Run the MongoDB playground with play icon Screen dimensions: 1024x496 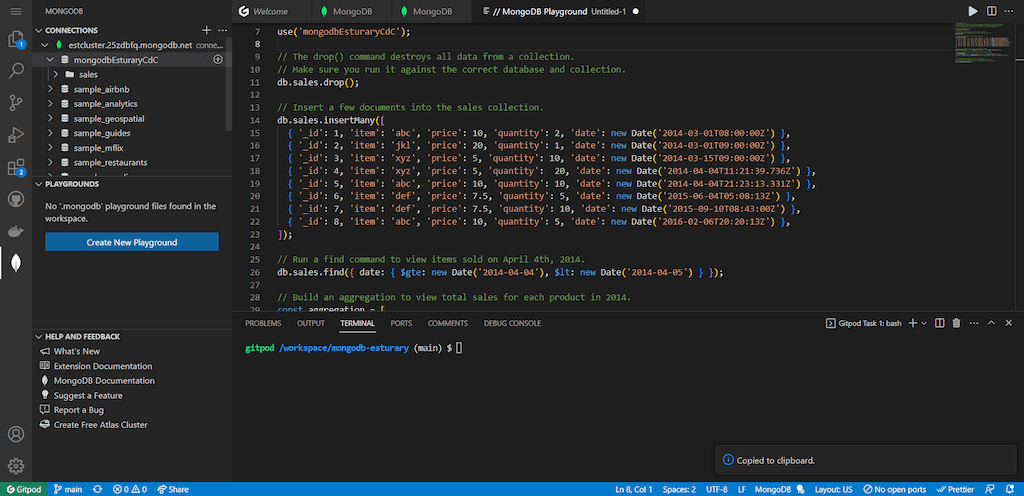(x=973, y=11)
